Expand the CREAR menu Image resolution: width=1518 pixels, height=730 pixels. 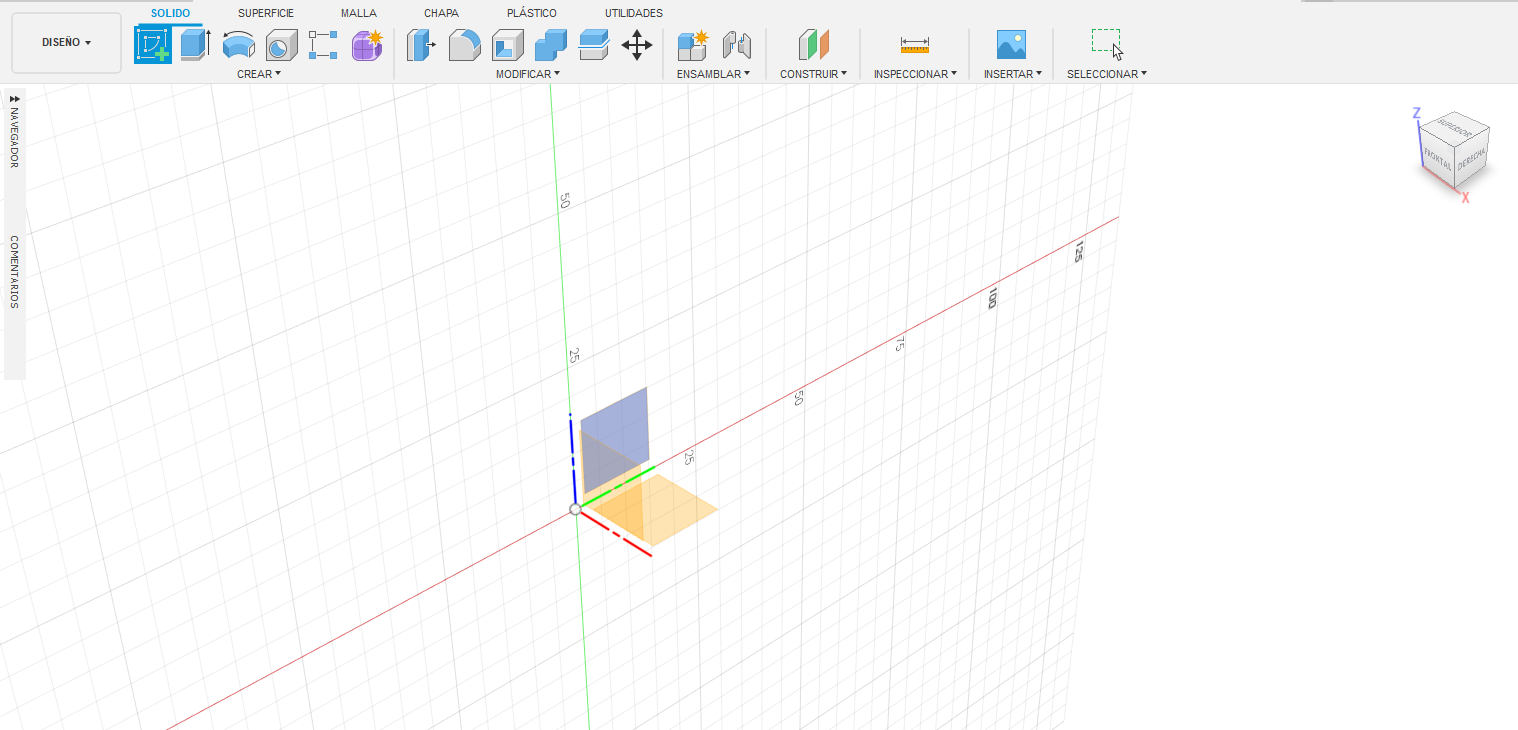[259, 74]
